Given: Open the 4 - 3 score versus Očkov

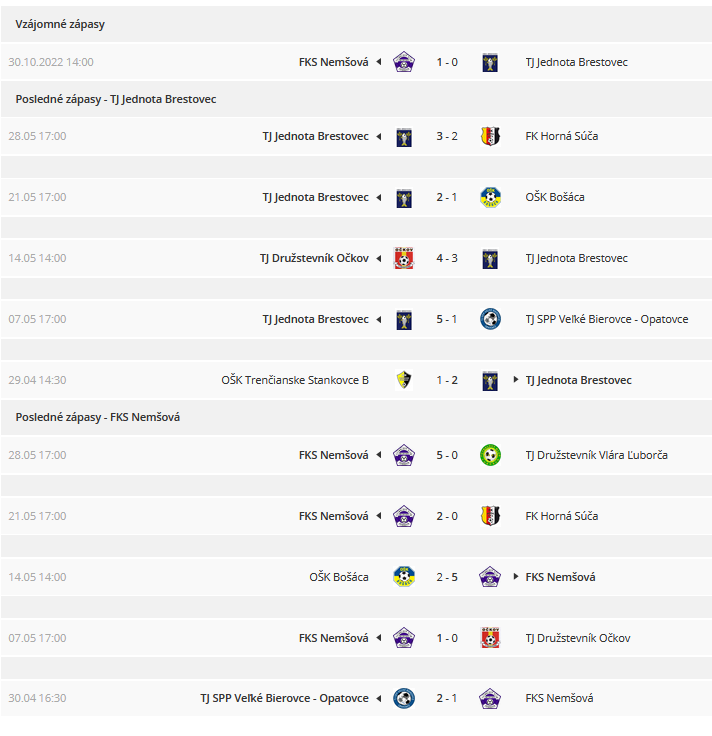Looking at the screenshot, I should 447,258.
